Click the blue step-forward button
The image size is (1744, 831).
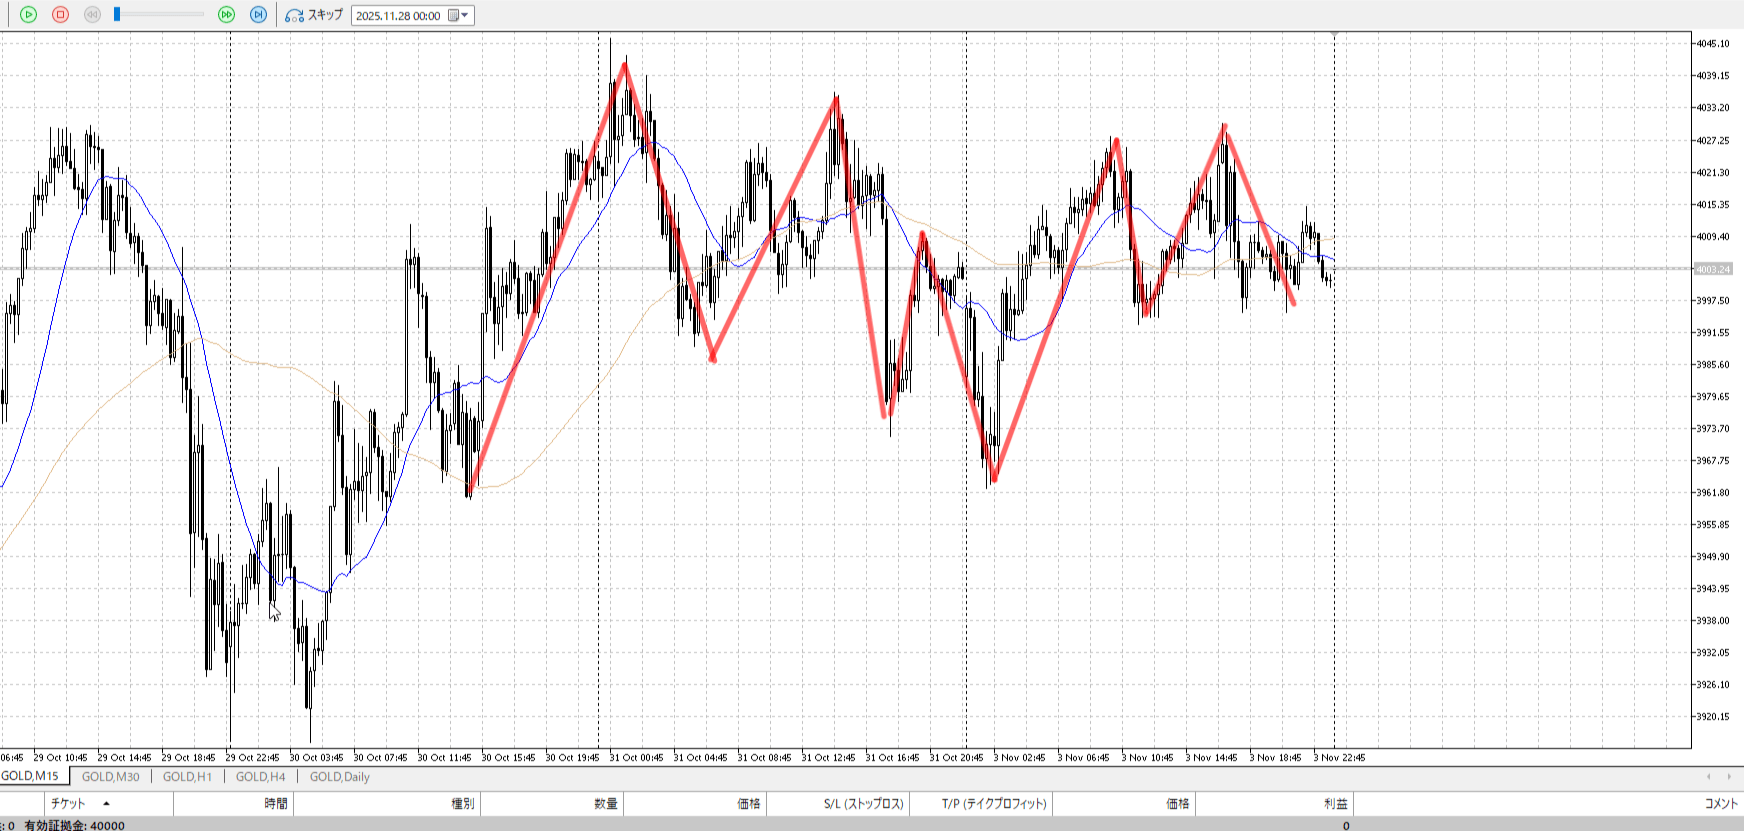[258, 15]
